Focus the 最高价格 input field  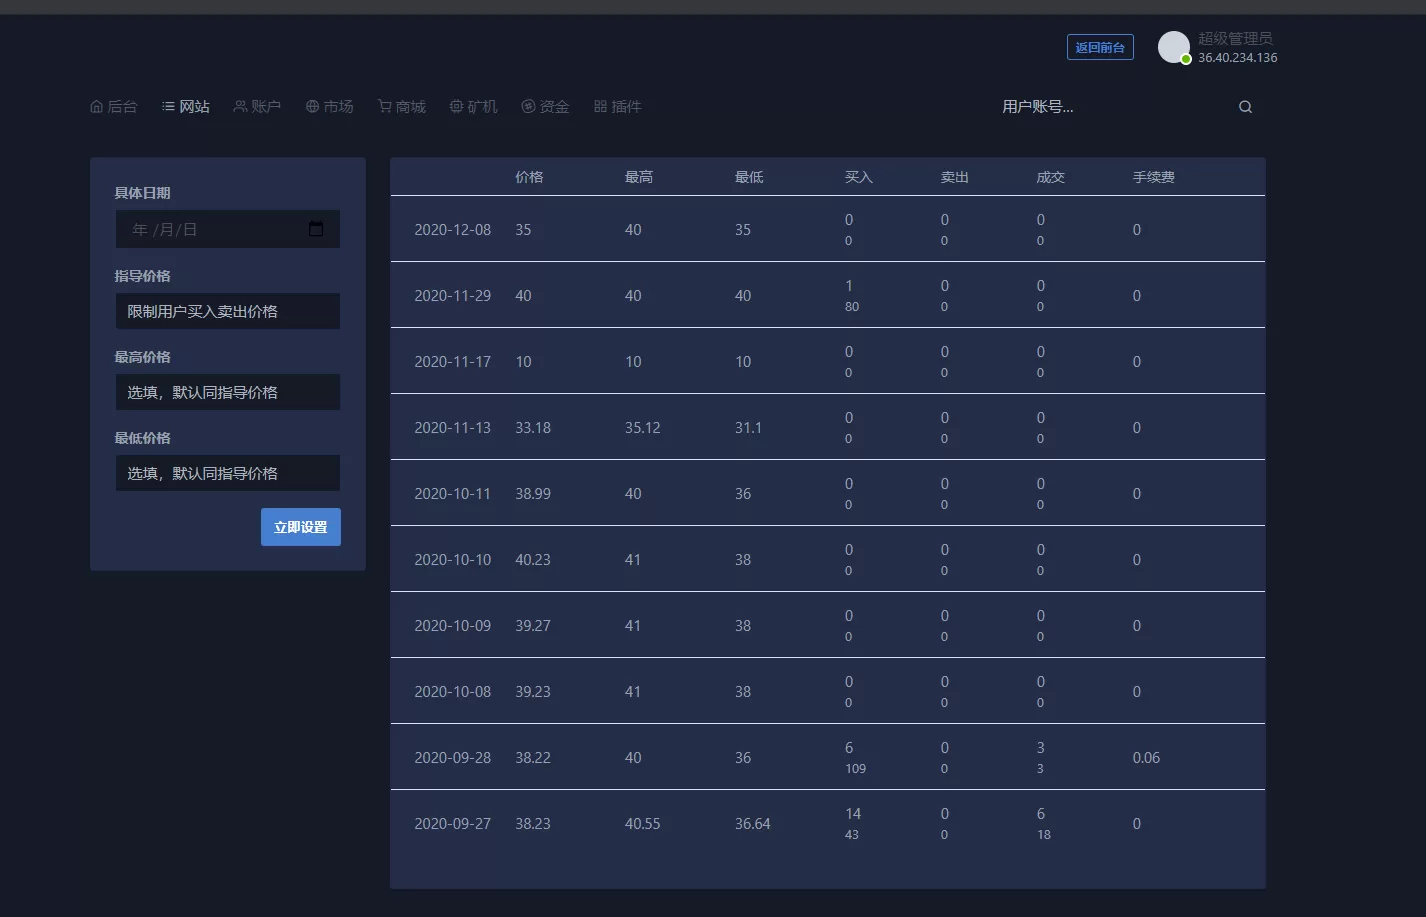tap(228, 392)
